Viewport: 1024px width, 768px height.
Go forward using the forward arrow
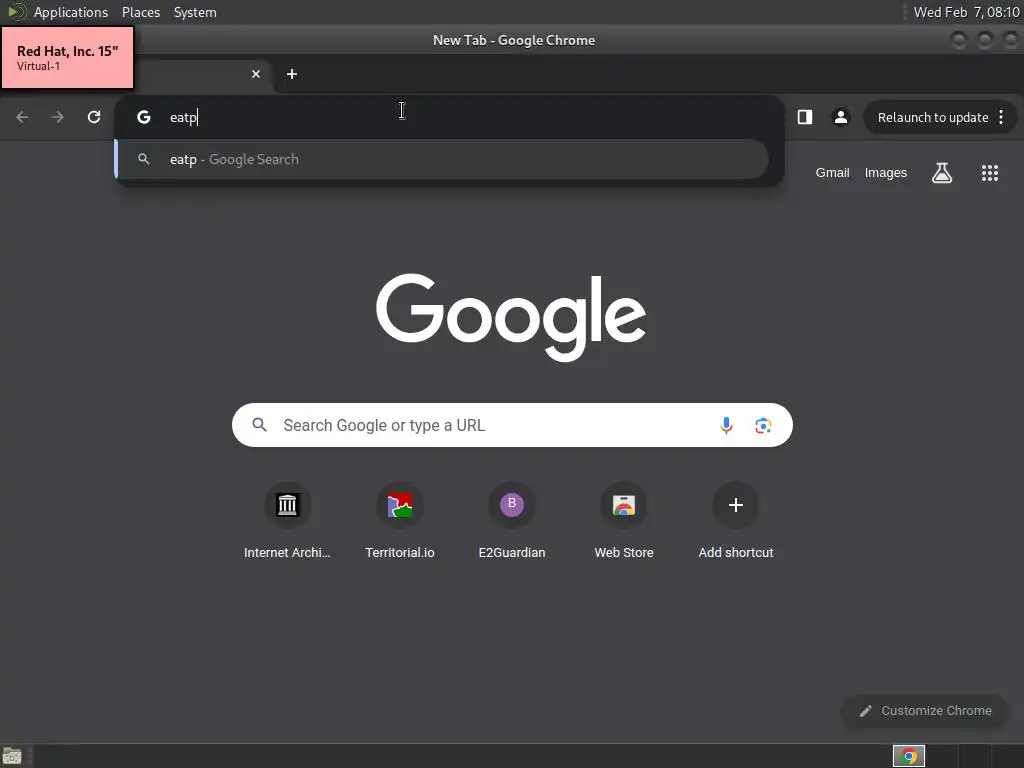tap(58, 117)
